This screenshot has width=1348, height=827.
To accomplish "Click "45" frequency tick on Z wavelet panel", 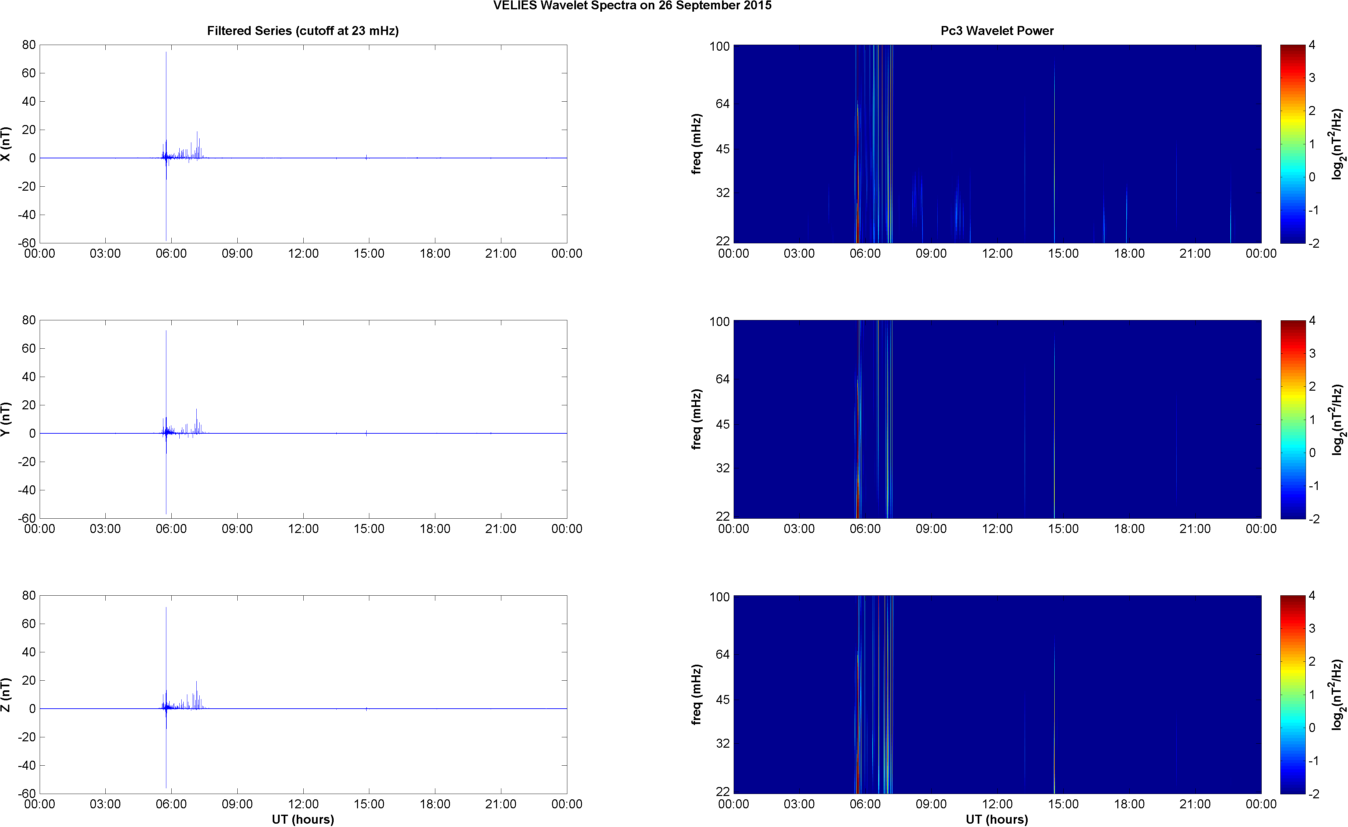I will click(723, 699).
